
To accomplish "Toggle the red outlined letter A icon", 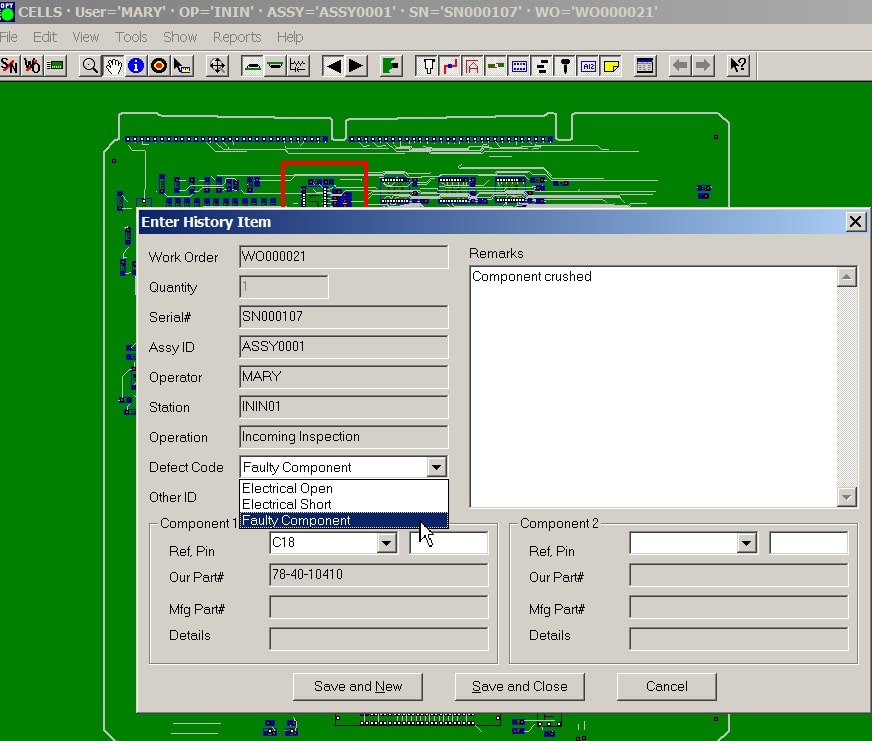I will [473, 66].
